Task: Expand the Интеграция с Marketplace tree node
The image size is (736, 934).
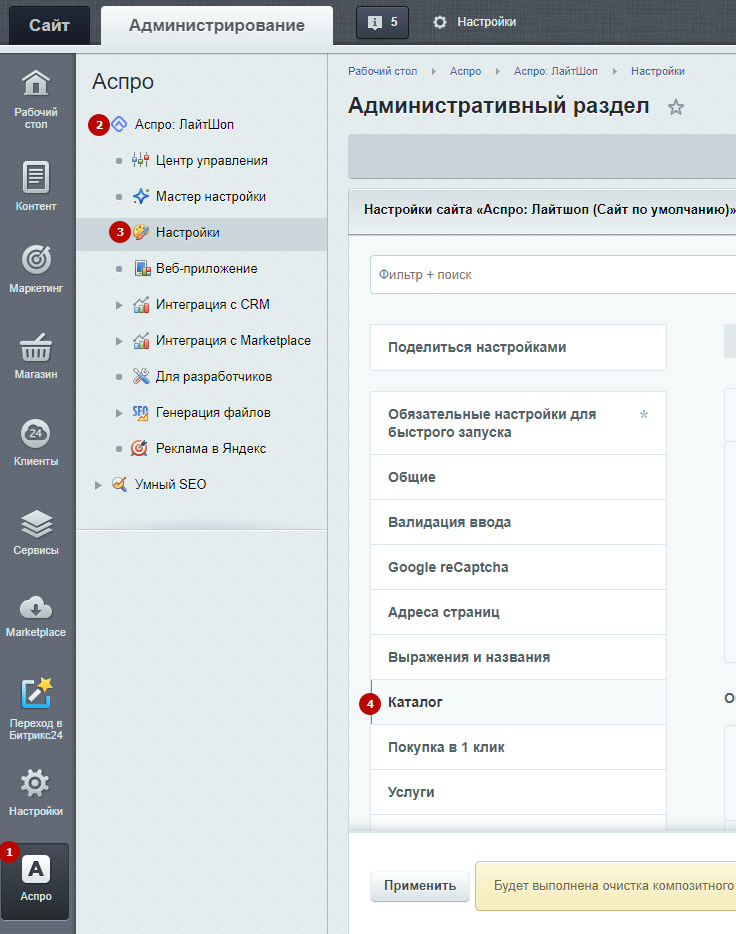Action: 119,341
